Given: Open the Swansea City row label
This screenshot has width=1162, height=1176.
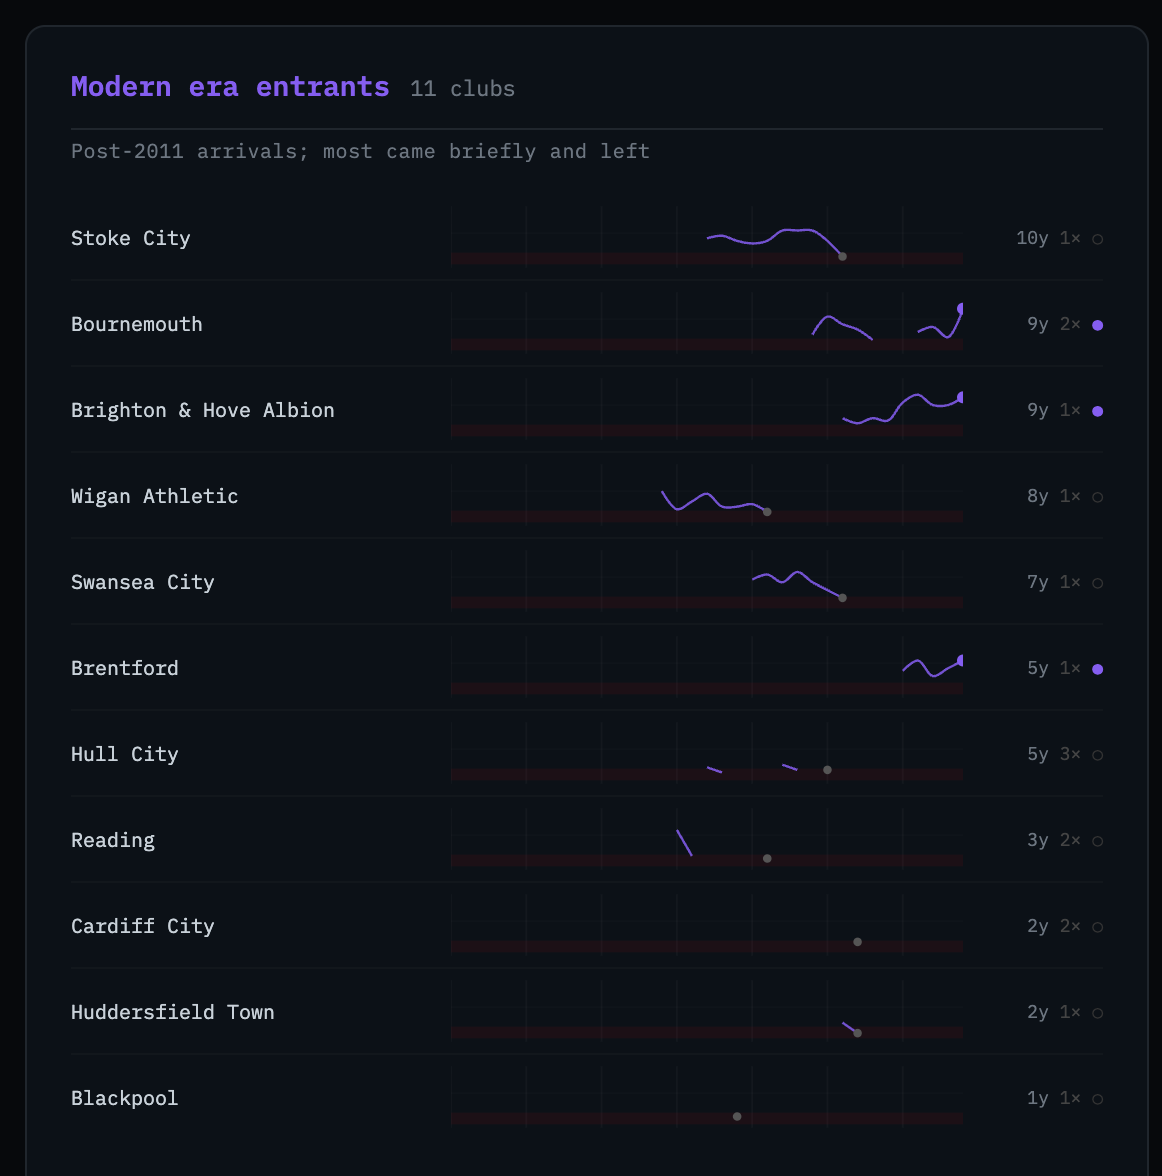Looking at the screenshot, I should click(143, 583).
